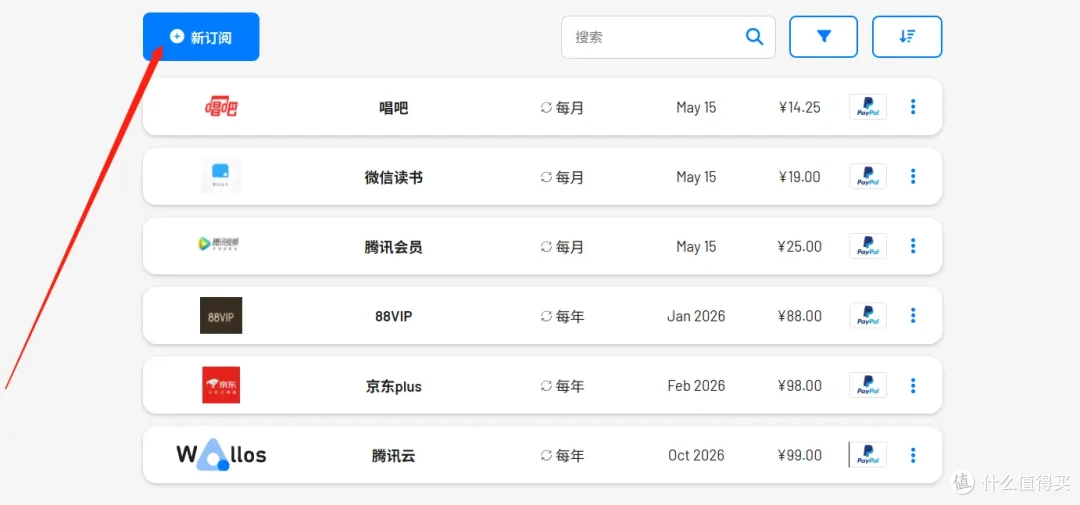
Task: Open the 腾讯会员 row three-dot menu
Action: [x=913, y=246]
